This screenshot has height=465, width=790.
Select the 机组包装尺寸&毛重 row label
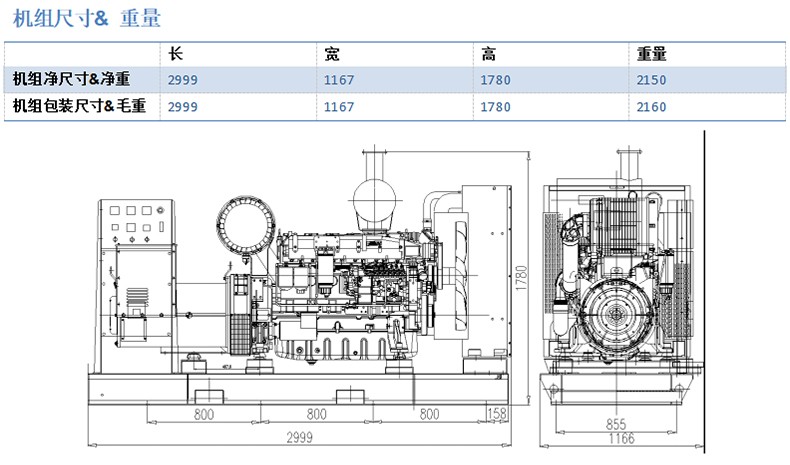point(79,106)
